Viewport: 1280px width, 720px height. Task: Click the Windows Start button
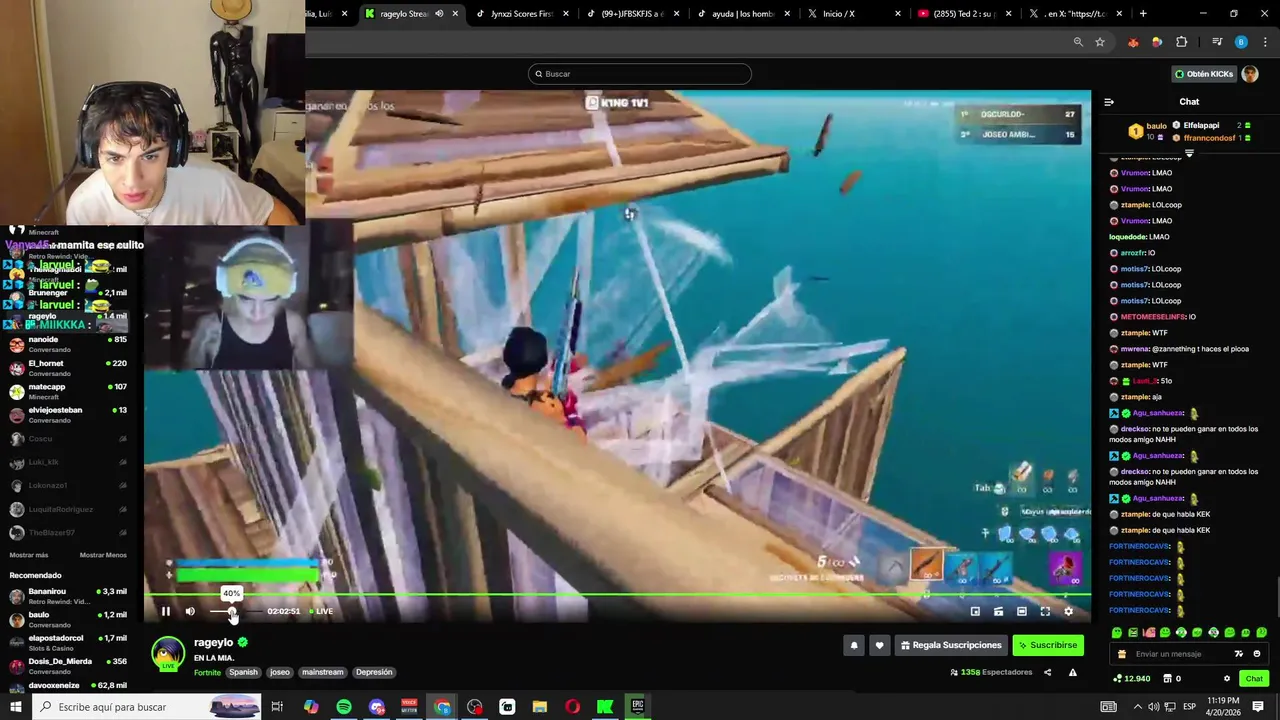[x=16, y=707]
